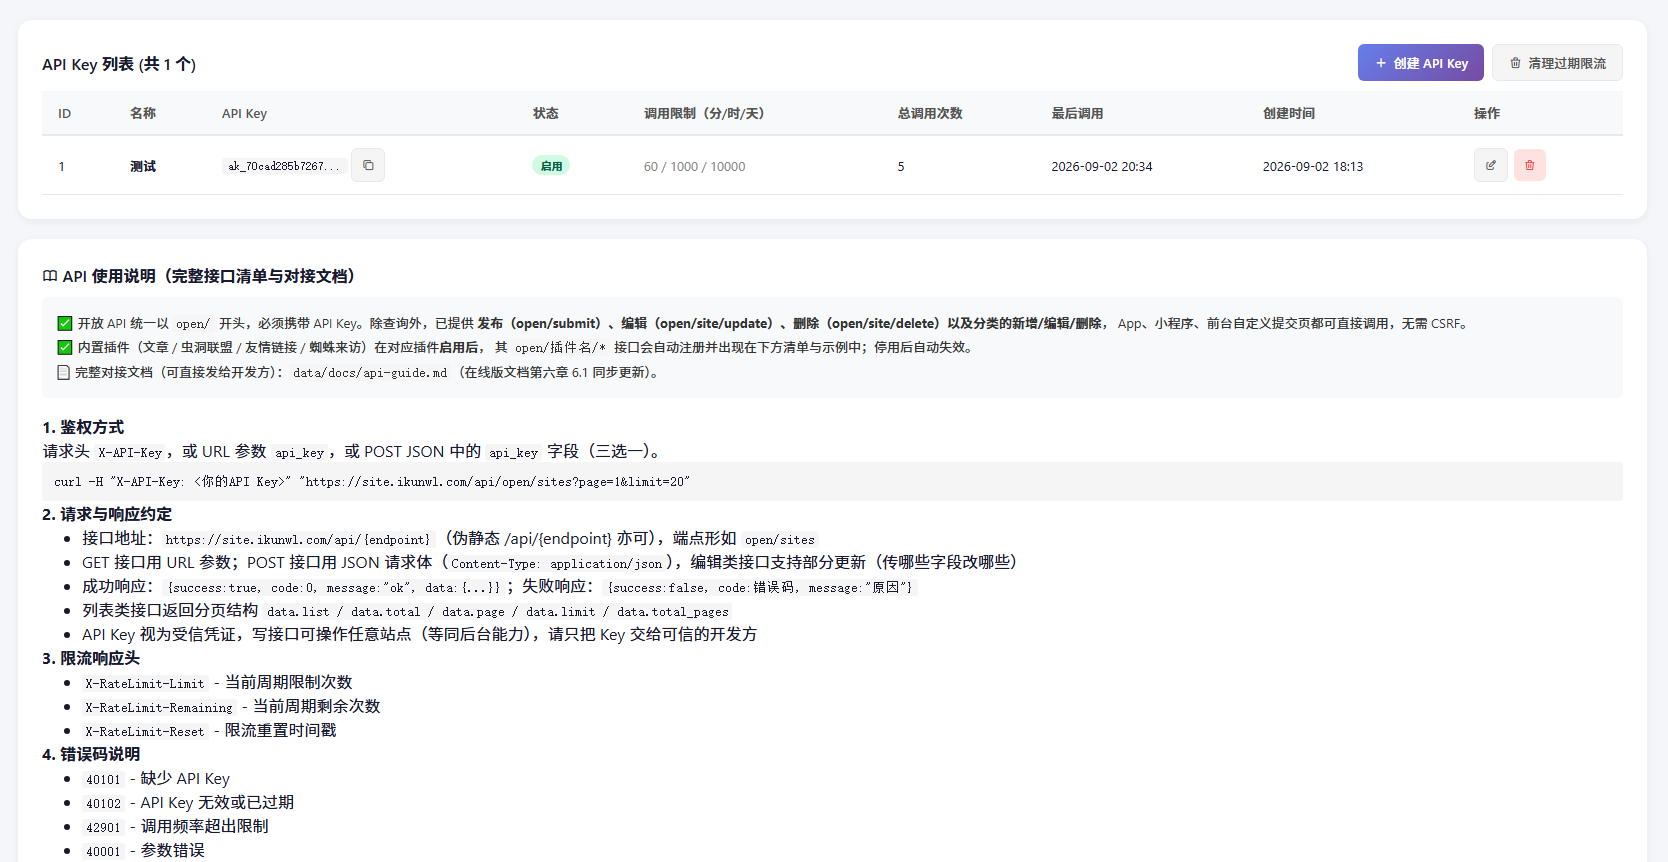Click the X-API-Key code in 鉴权方式
Viewport: 1668px width, 862px height.
point(130,452)
